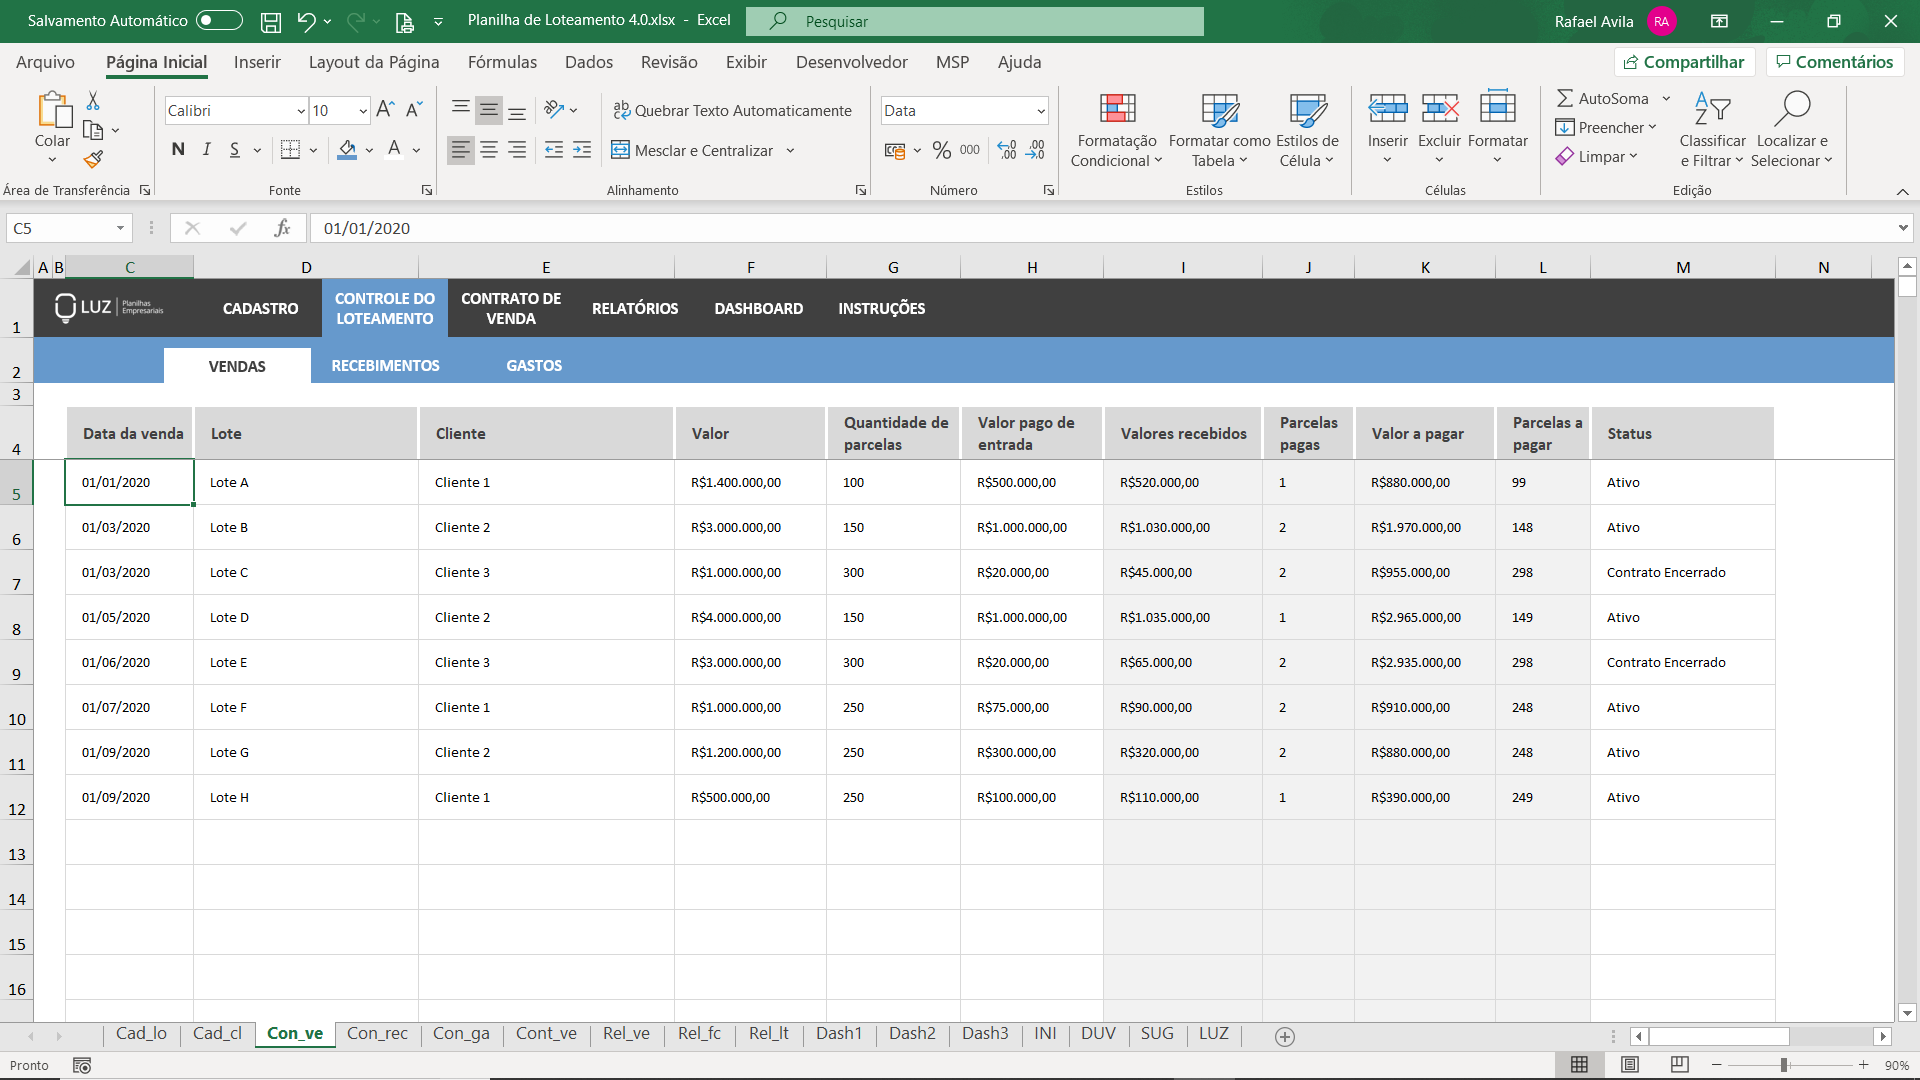Center align text horizontally

tap(489, 150)
